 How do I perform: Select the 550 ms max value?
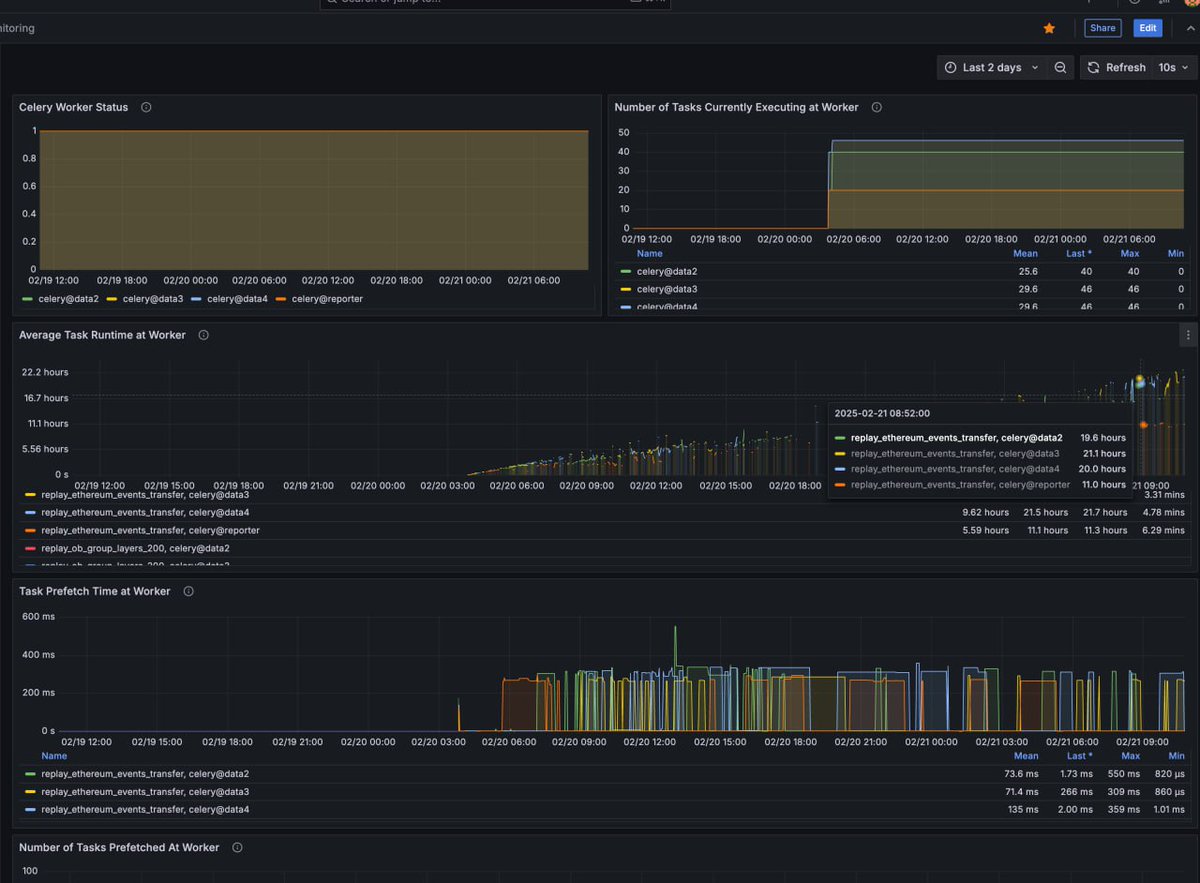tap(1123, 774)
